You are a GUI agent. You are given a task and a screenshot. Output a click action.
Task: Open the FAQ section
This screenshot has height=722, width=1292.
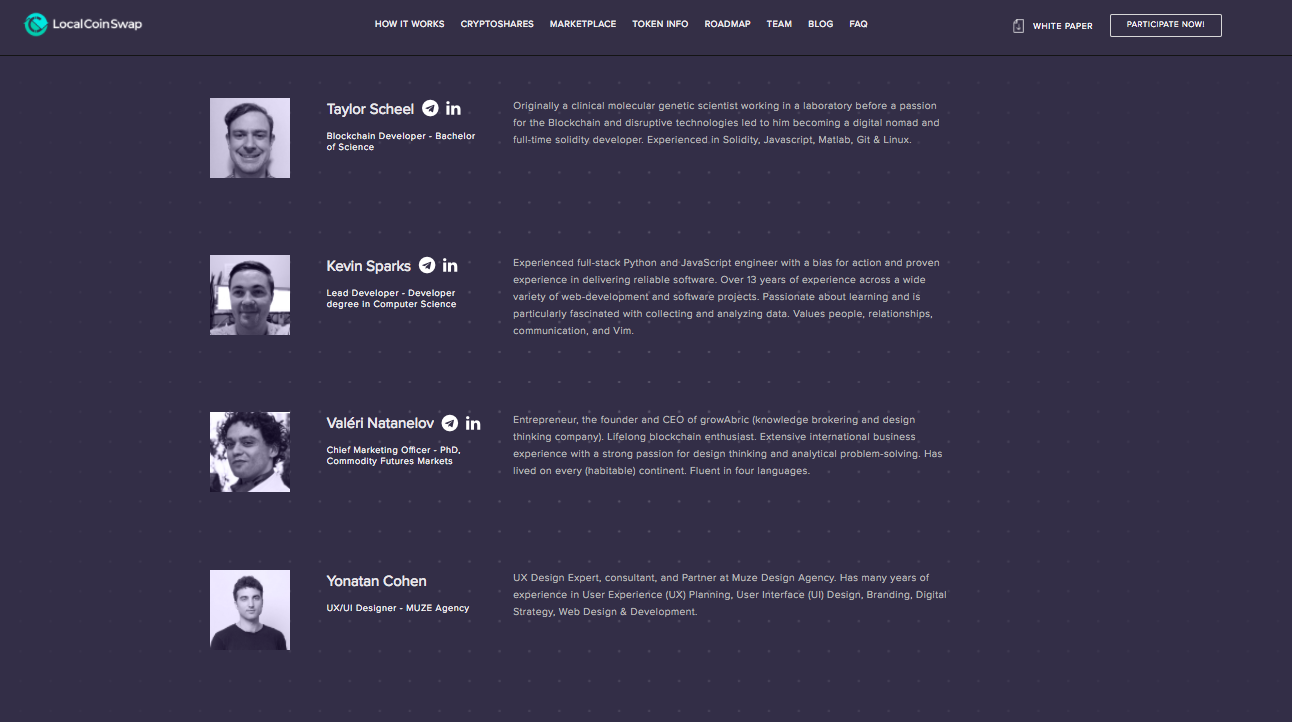(858, 24)
